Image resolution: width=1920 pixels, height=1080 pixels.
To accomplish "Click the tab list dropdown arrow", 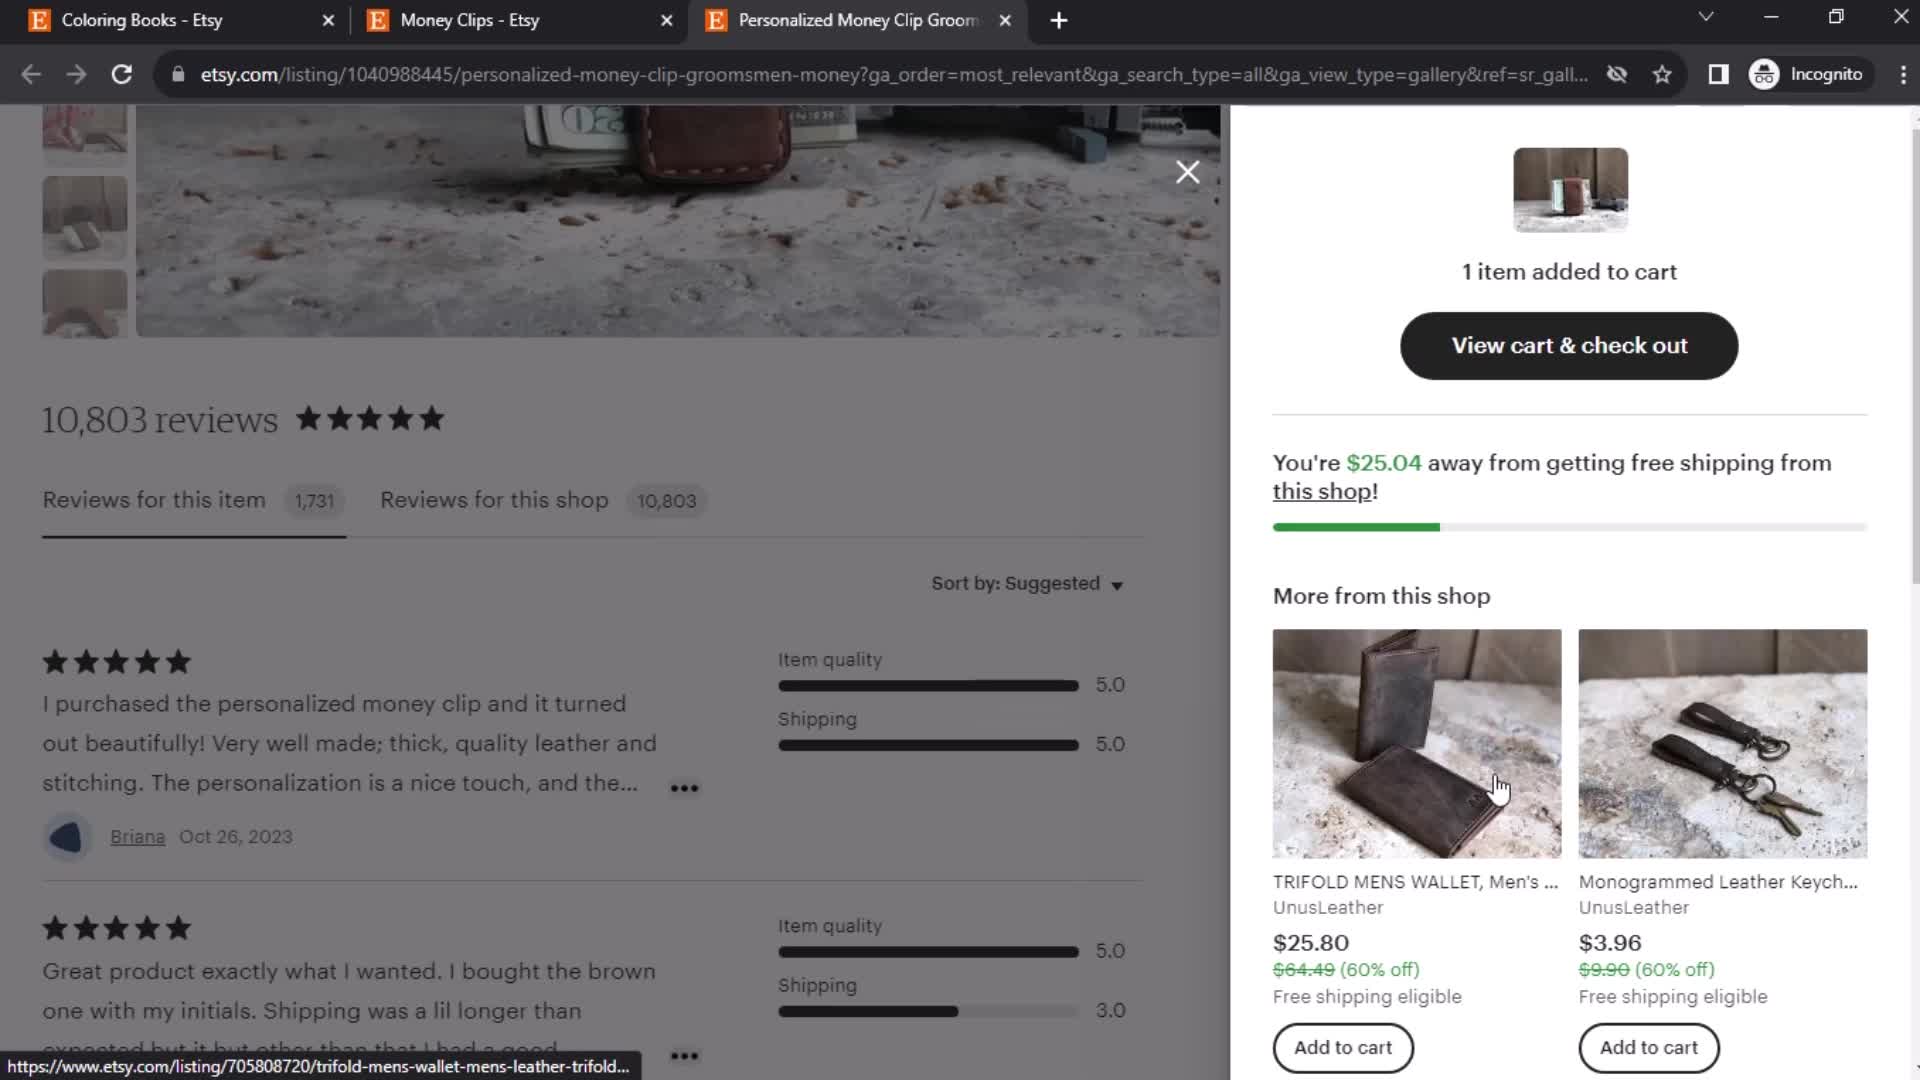I will click(x=1706, y=20).
